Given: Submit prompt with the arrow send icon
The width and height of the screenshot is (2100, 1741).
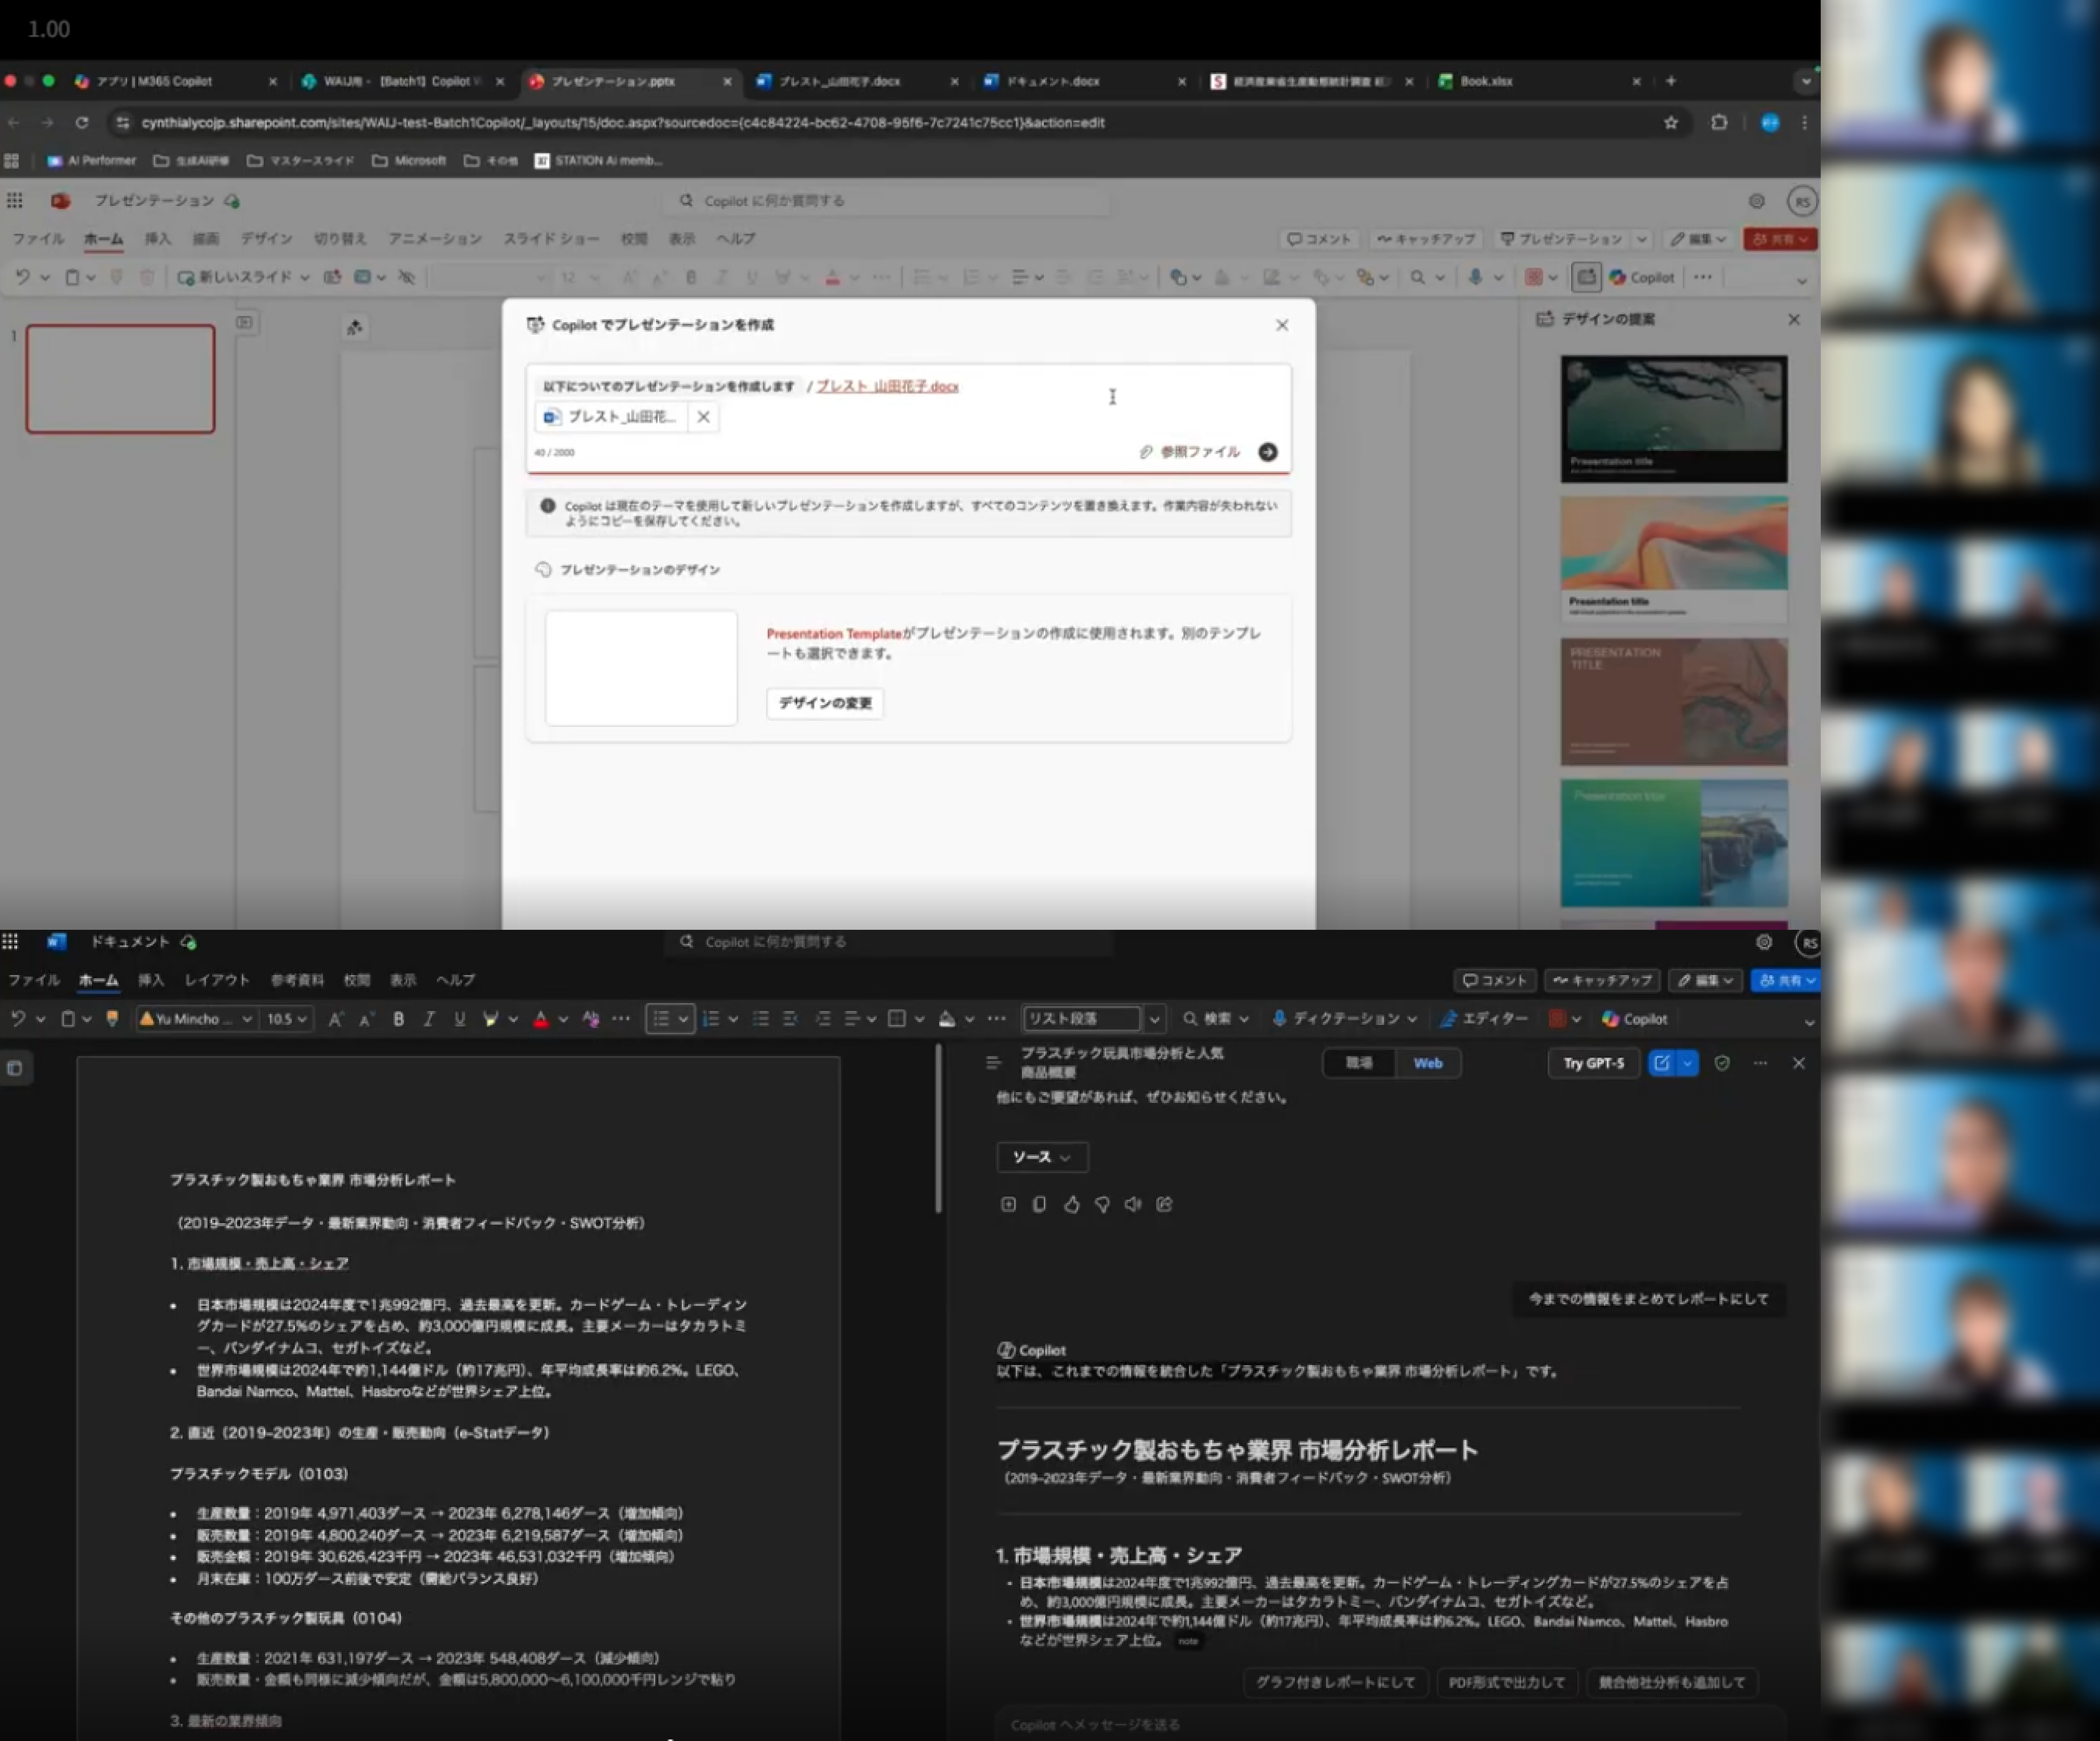Looking at the screenshot, I should coord(1267,452).
